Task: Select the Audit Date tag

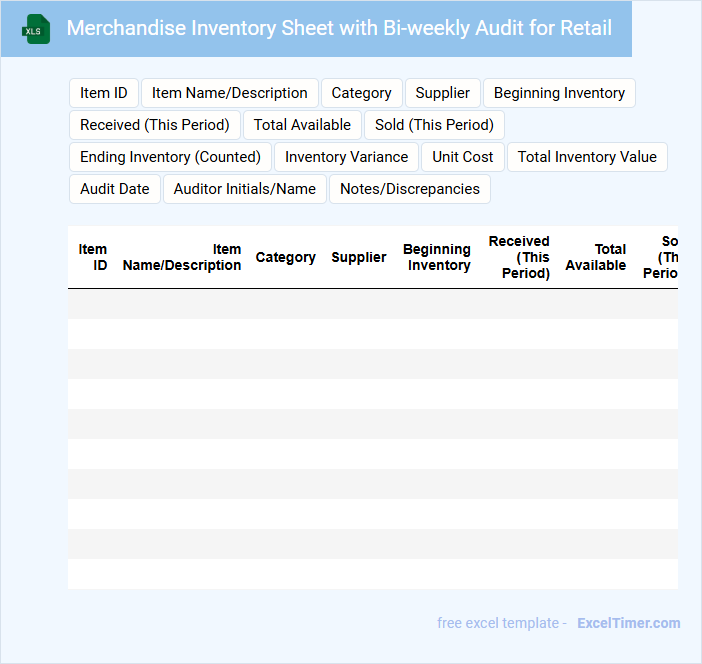Action: pos(114,189)
